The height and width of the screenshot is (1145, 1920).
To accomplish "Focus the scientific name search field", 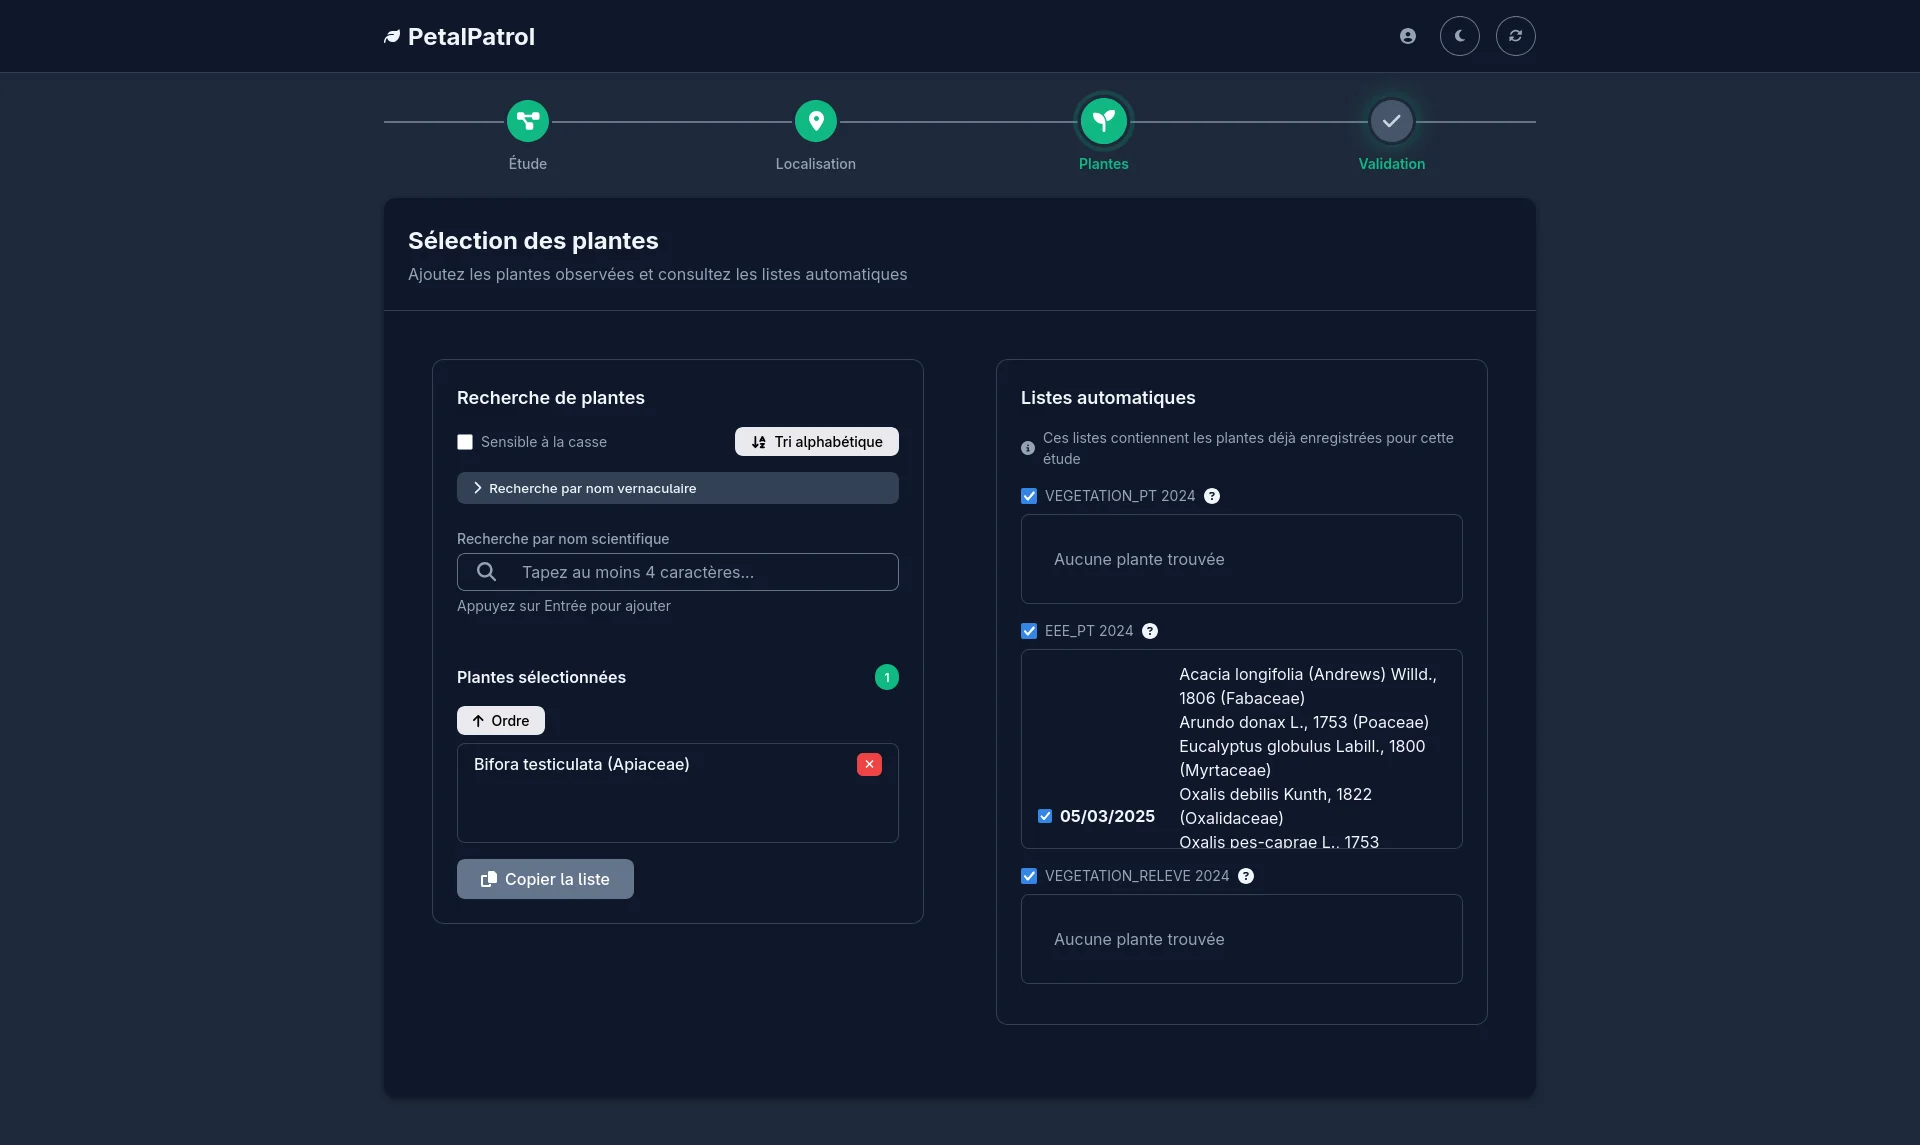I will click(678, 572).
